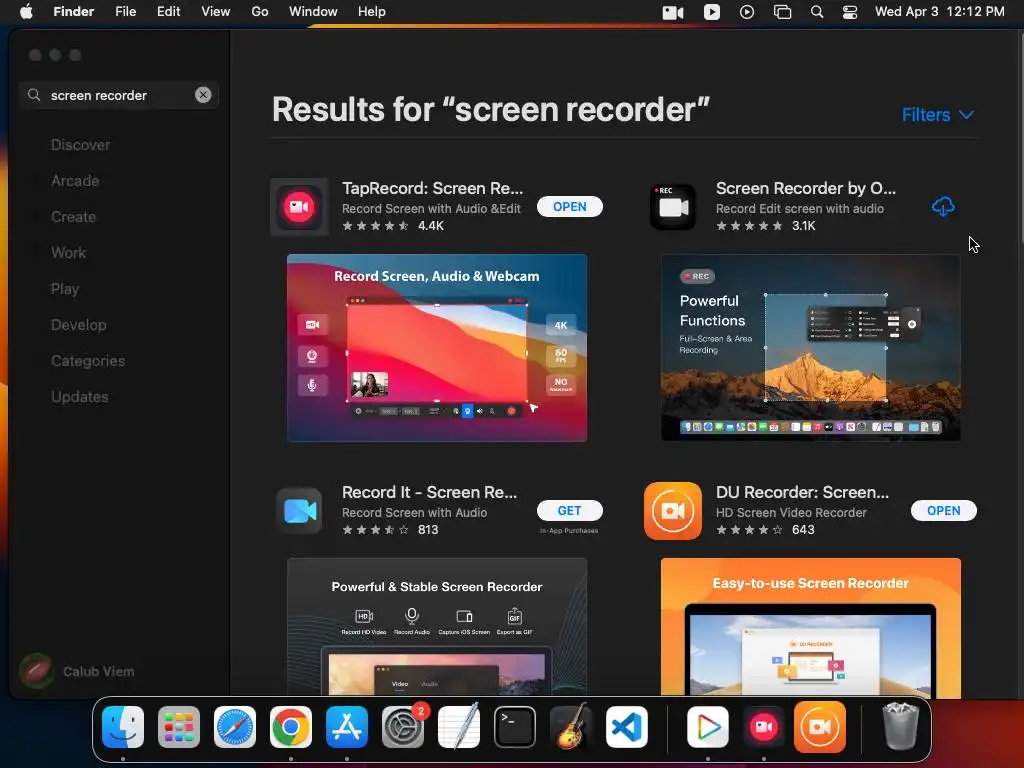
Task: Open TapRecord icon in the Dock
Action: (764, 727)
